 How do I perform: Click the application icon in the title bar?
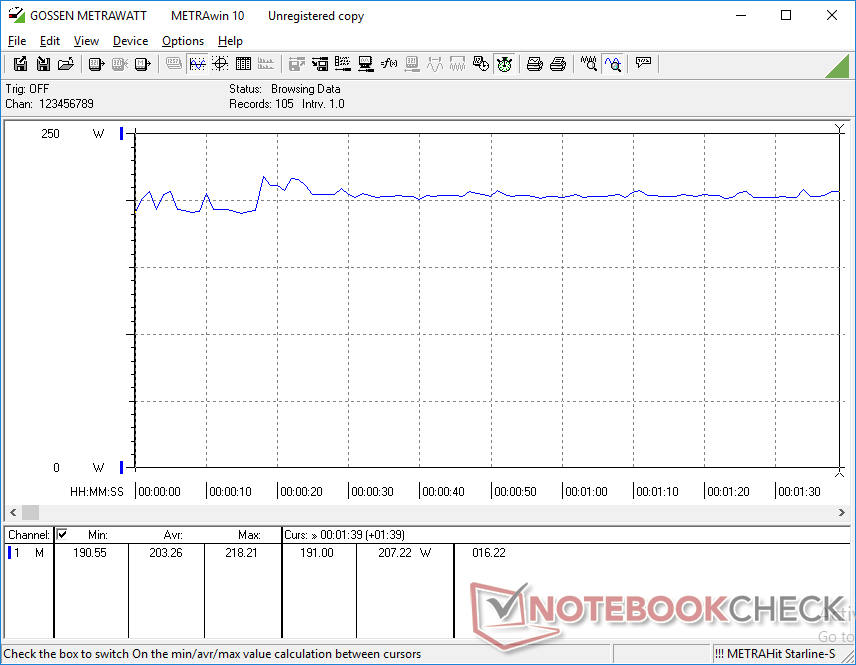pyautogui.click(x=16, y=15)
